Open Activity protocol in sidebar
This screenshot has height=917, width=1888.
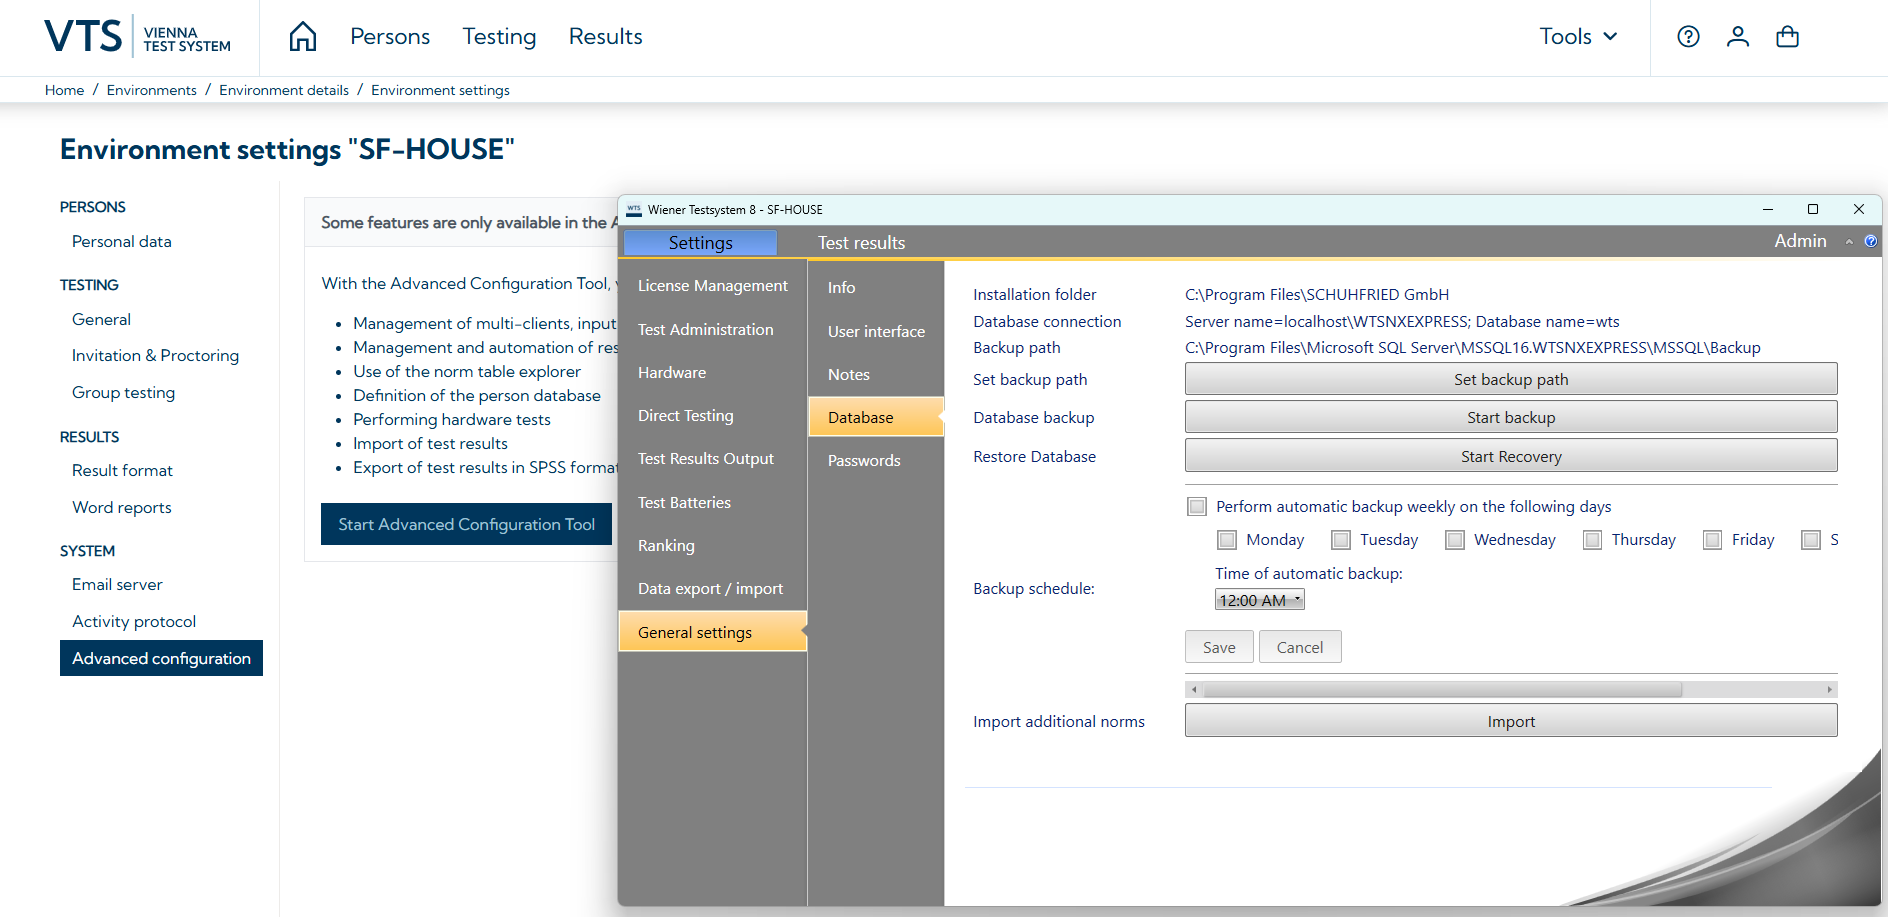(x=134, y=622)
